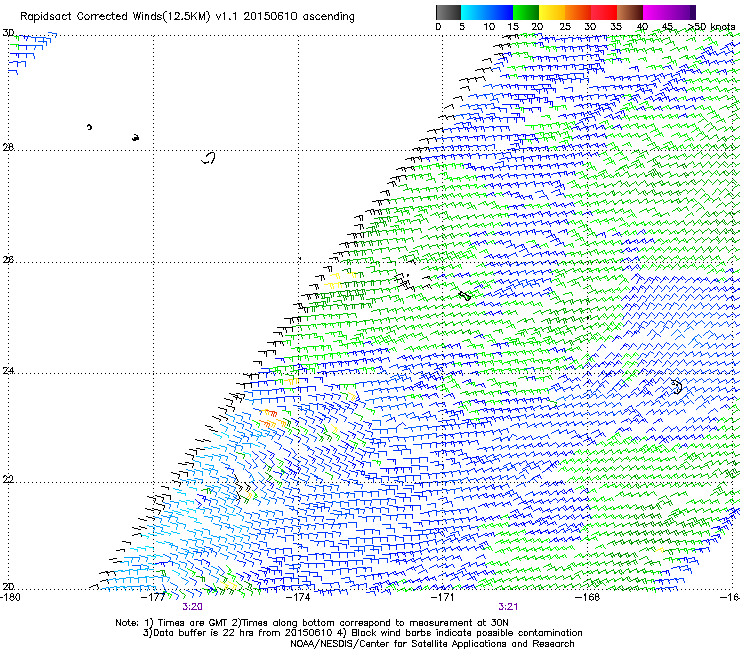Click the '15' legend speed label

513,27
